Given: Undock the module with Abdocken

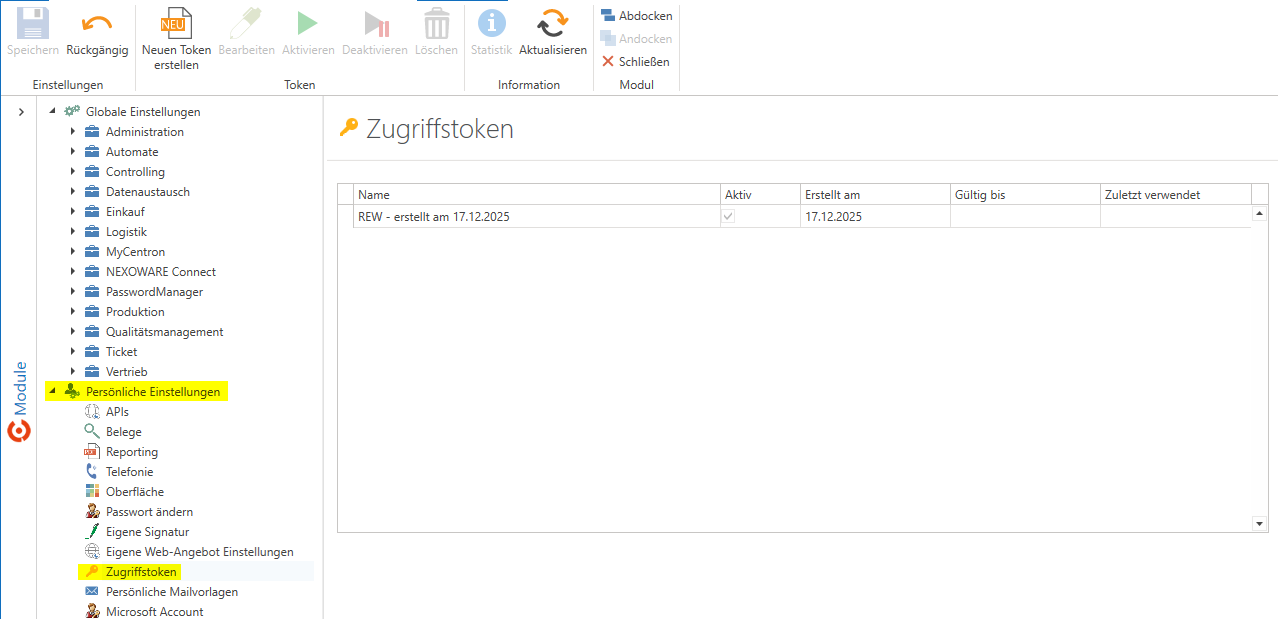Looking at the screenshot, I should coord(636,16).
